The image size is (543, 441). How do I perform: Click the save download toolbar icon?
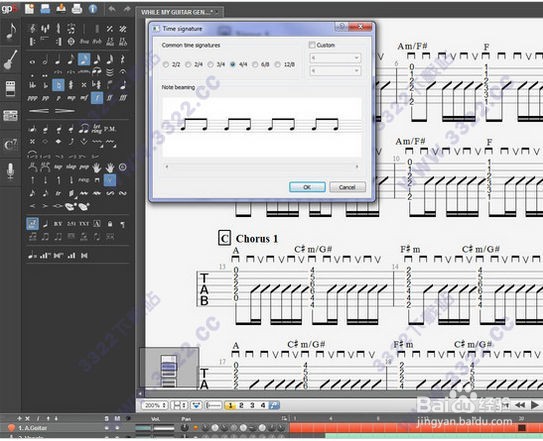[x=61, y=9]
